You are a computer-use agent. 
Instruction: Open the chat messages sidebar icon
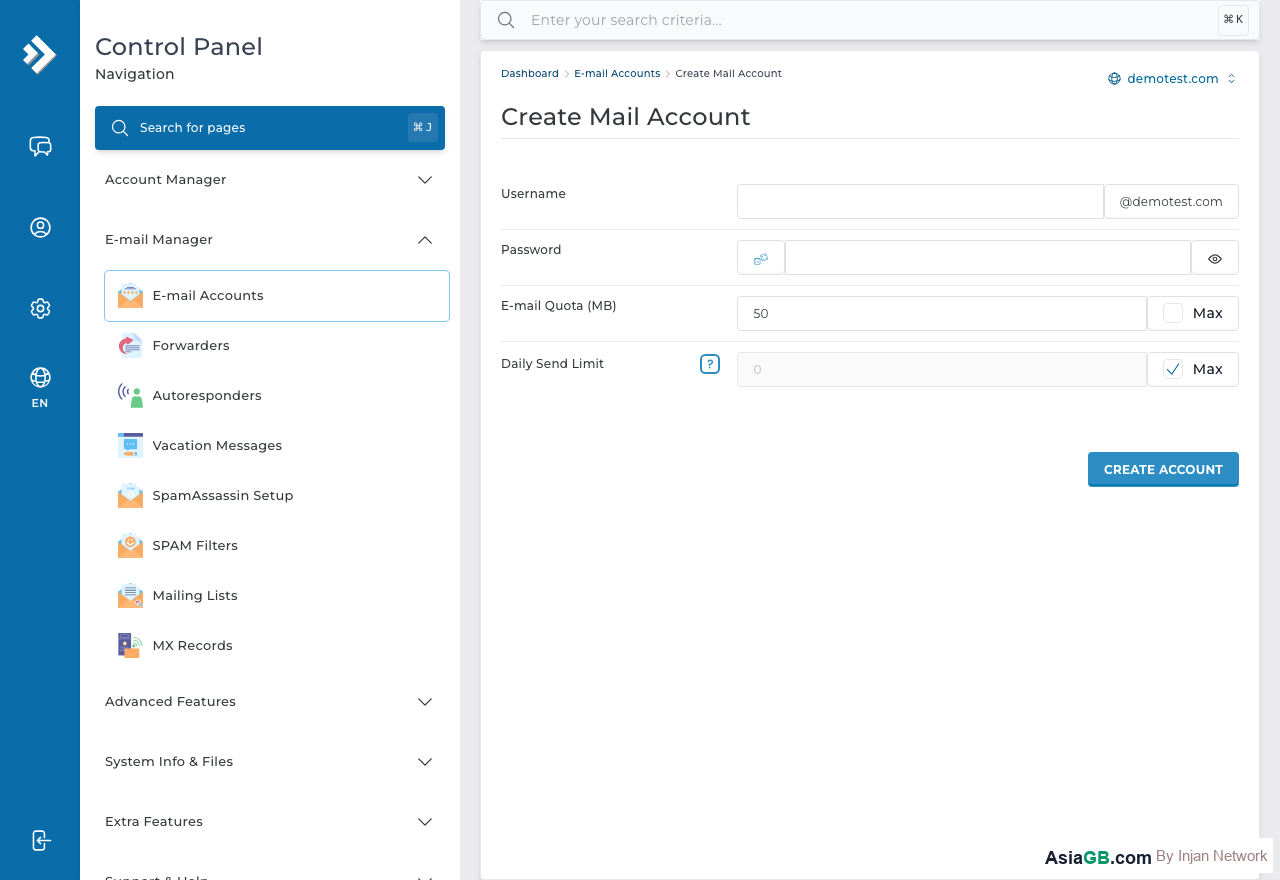click(x=40, y=147)
